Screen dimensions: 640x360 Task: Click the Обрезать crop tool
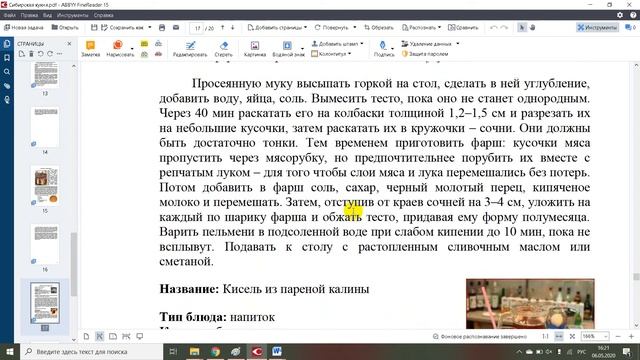pyautogui.click(x=379, y=27)
